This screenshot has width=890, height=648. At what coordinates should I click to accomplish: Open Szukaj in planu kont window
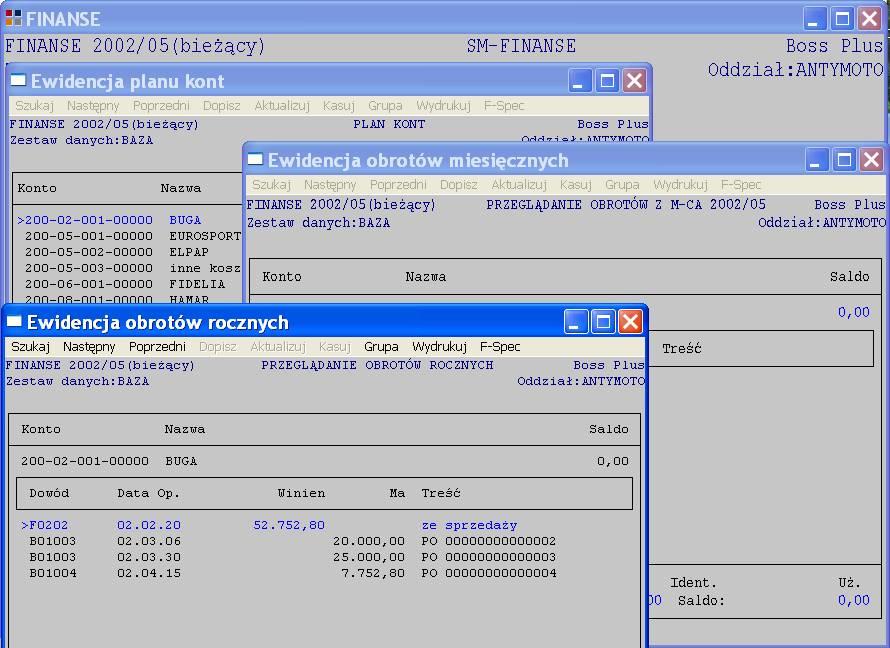coord(35,106)
